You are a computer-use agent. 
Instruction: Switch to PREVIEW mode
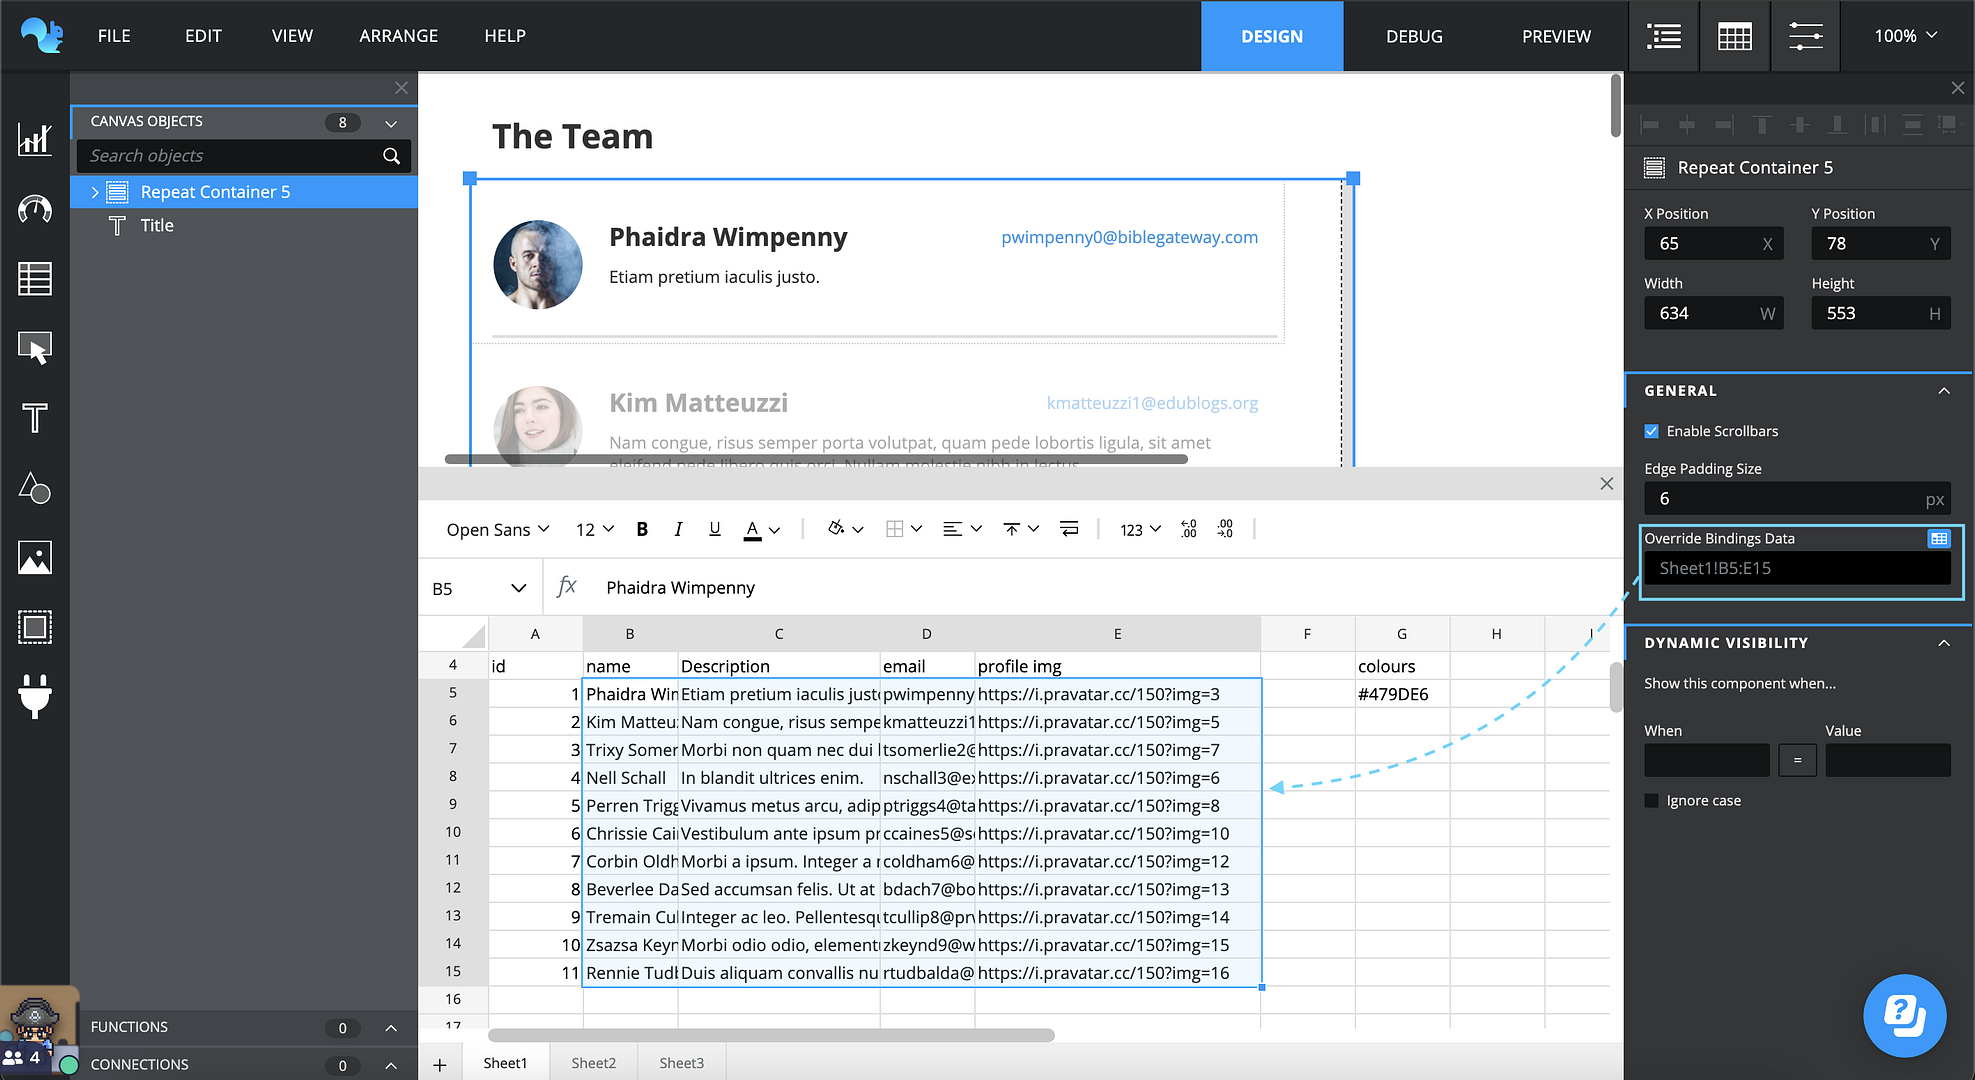pyautogui.click(x=1555, y=36)
